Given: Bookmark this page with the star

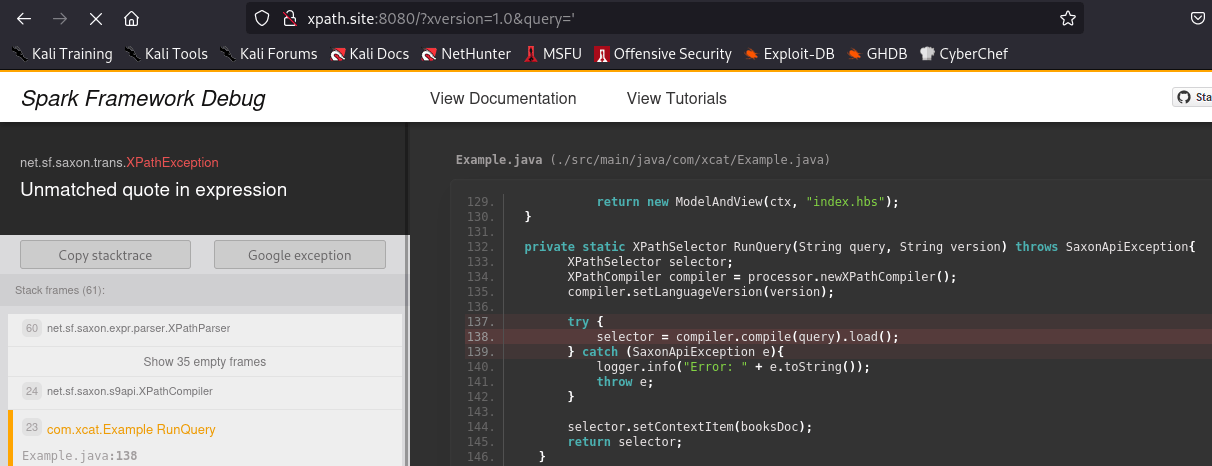Looking at the screenshot, I should tap(1068, 18).
